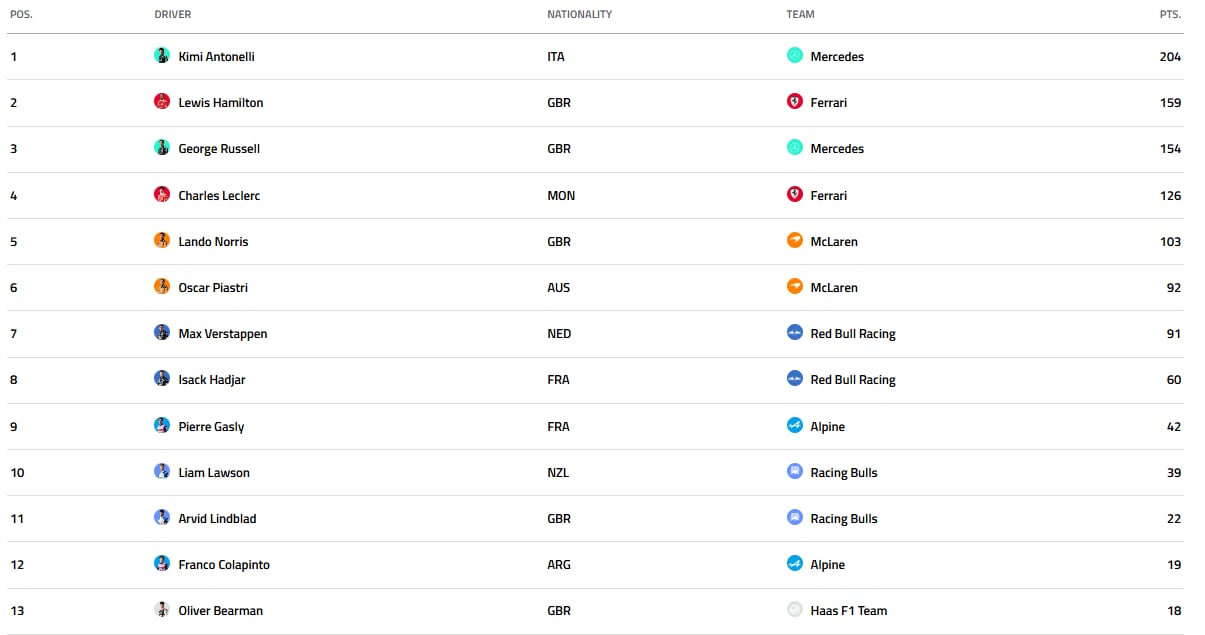
Task: Click the DRIVER column header
Action: (x=173, y=15)
